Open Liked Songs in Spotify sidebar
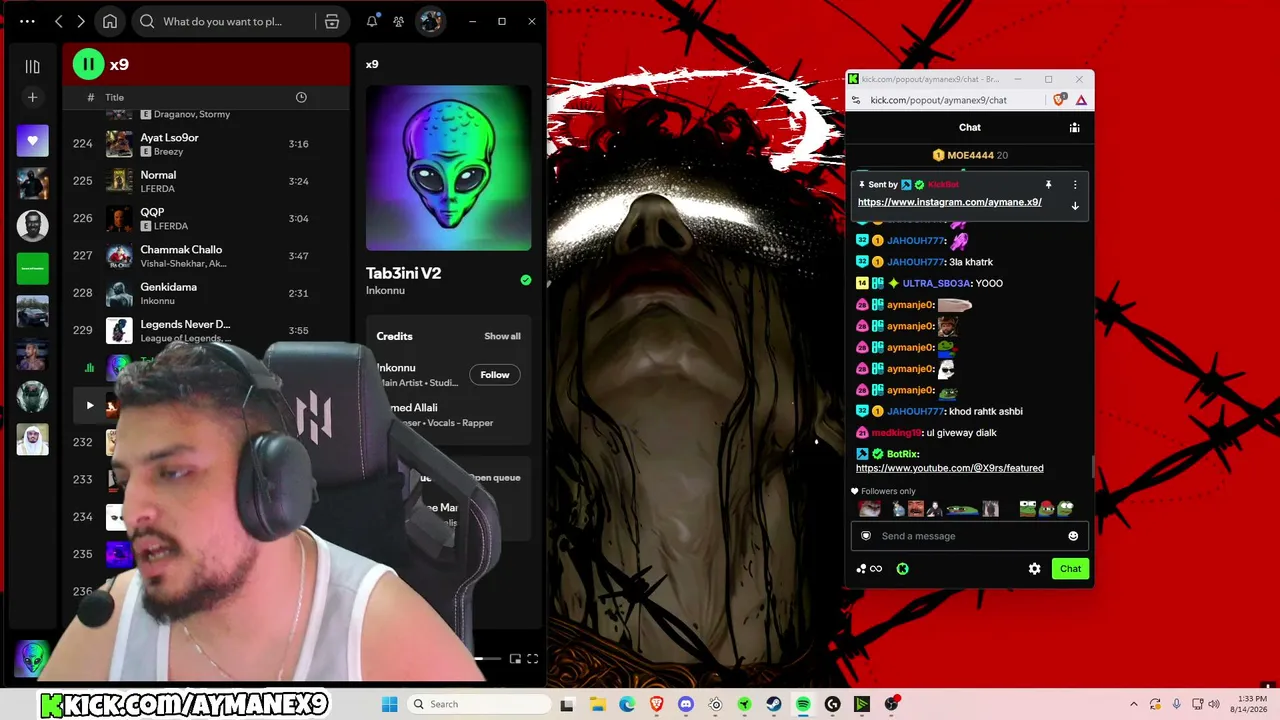The image size is (1280, 720). (32, 141)
